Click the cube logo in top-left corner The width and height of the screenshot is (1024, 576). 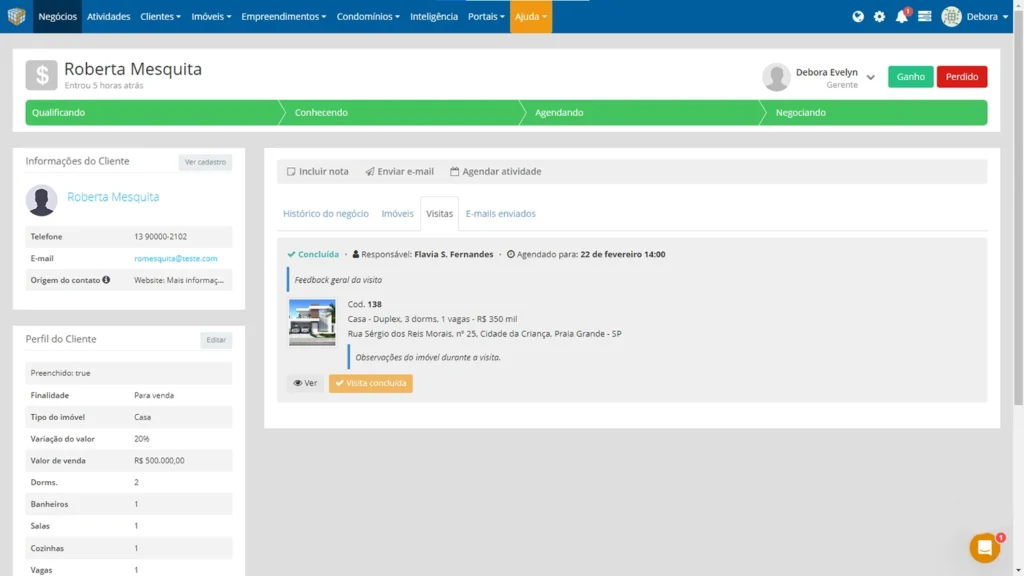pos(16,16)
